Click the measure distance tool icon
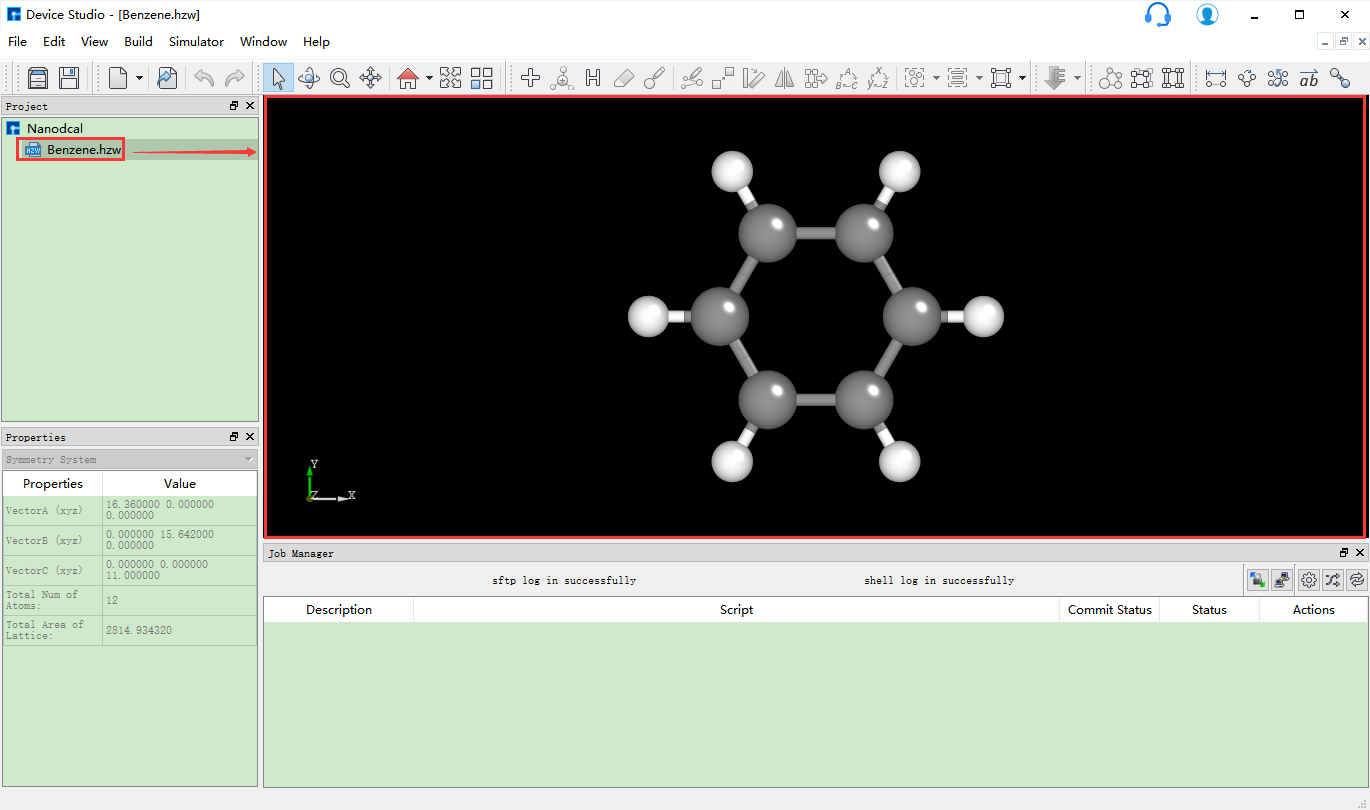Viewport: 1370px width, 810px height. point(1216,78)
